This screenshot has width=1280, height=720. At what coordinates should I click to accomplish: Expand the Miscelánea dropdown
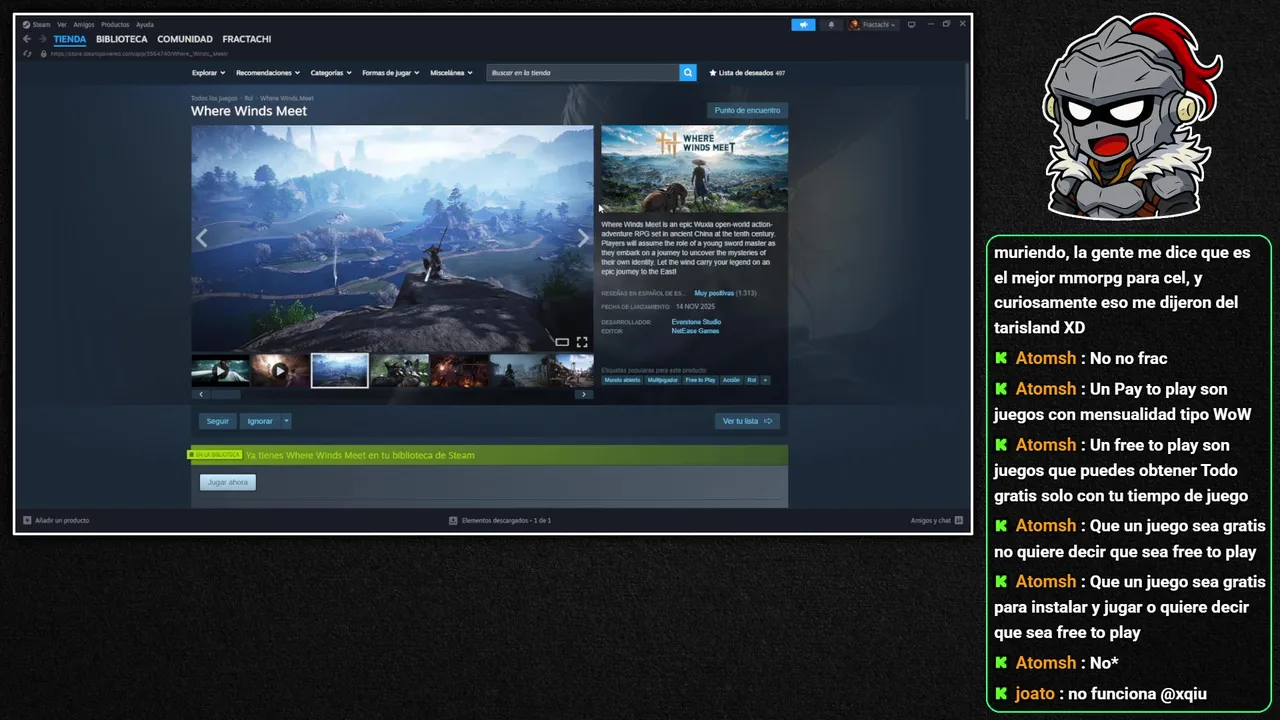[x=451, y=73]
